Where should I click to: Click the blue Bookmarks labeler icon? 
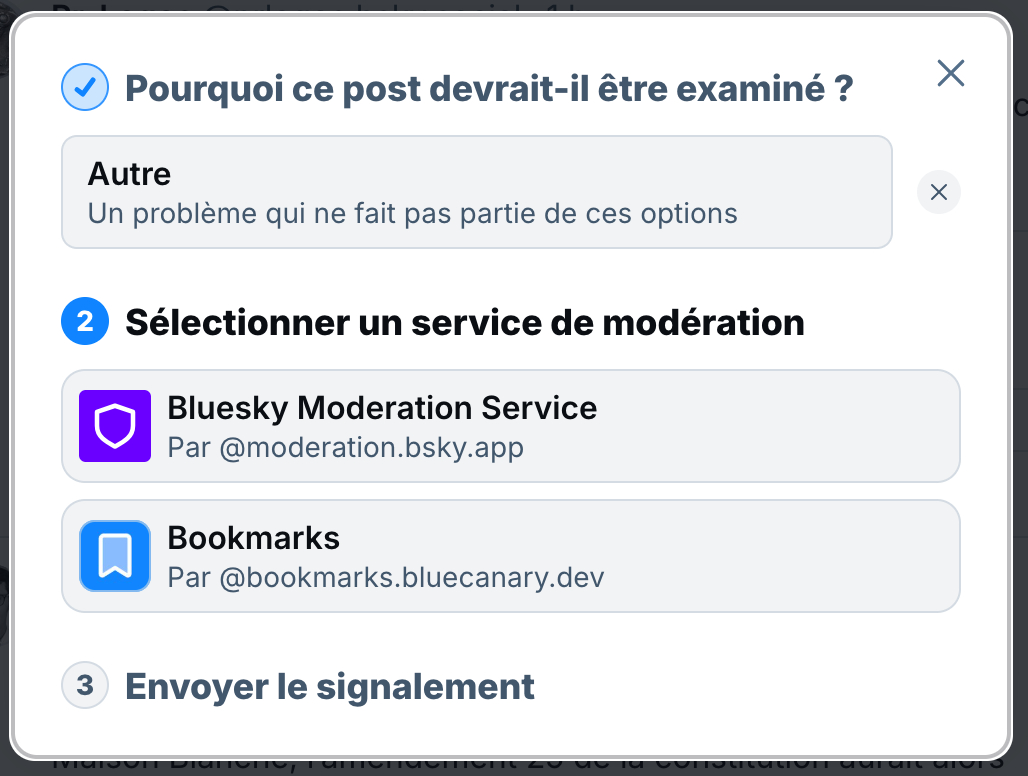tap(115, 556)
